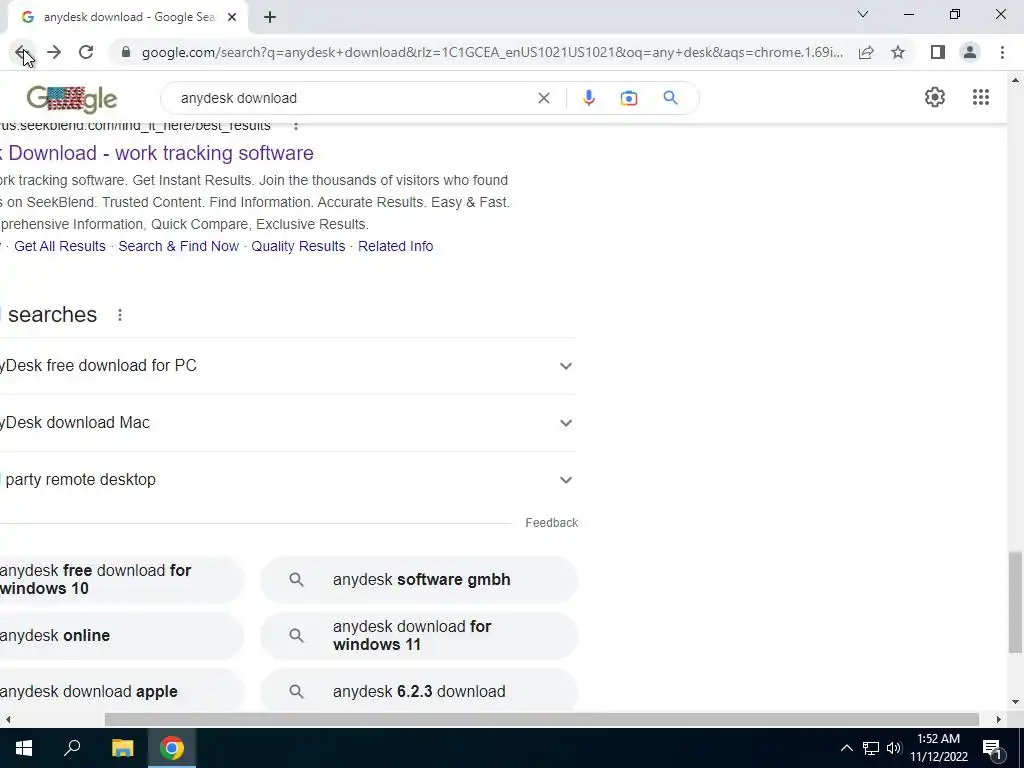Click the browser forward arrow
Viewport: 1024px width, 768px height.
54,52
